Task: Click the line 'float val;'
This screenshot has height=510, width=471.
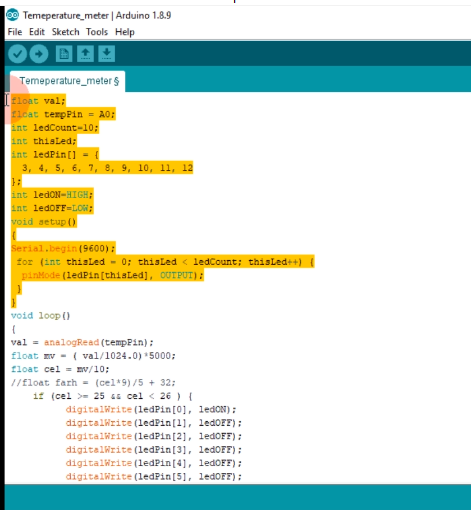Action: (38, 101)
